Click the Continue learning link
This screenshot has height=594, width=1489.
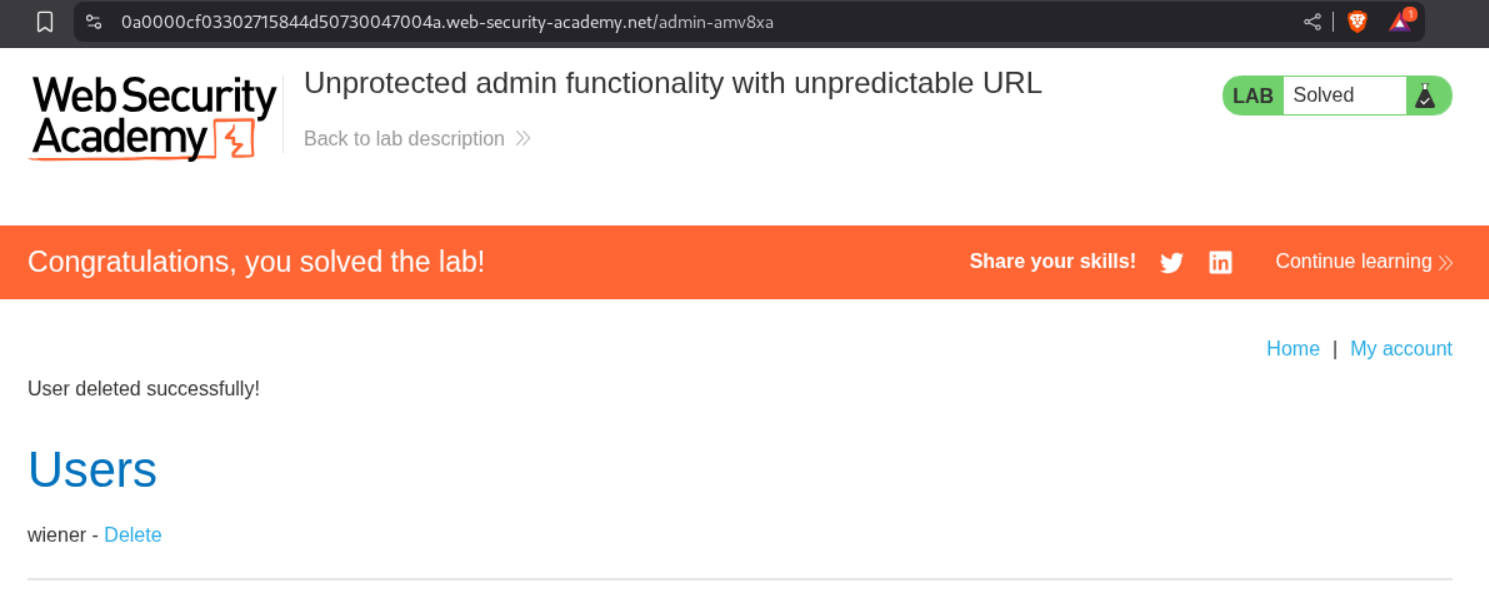[1353, 262]
